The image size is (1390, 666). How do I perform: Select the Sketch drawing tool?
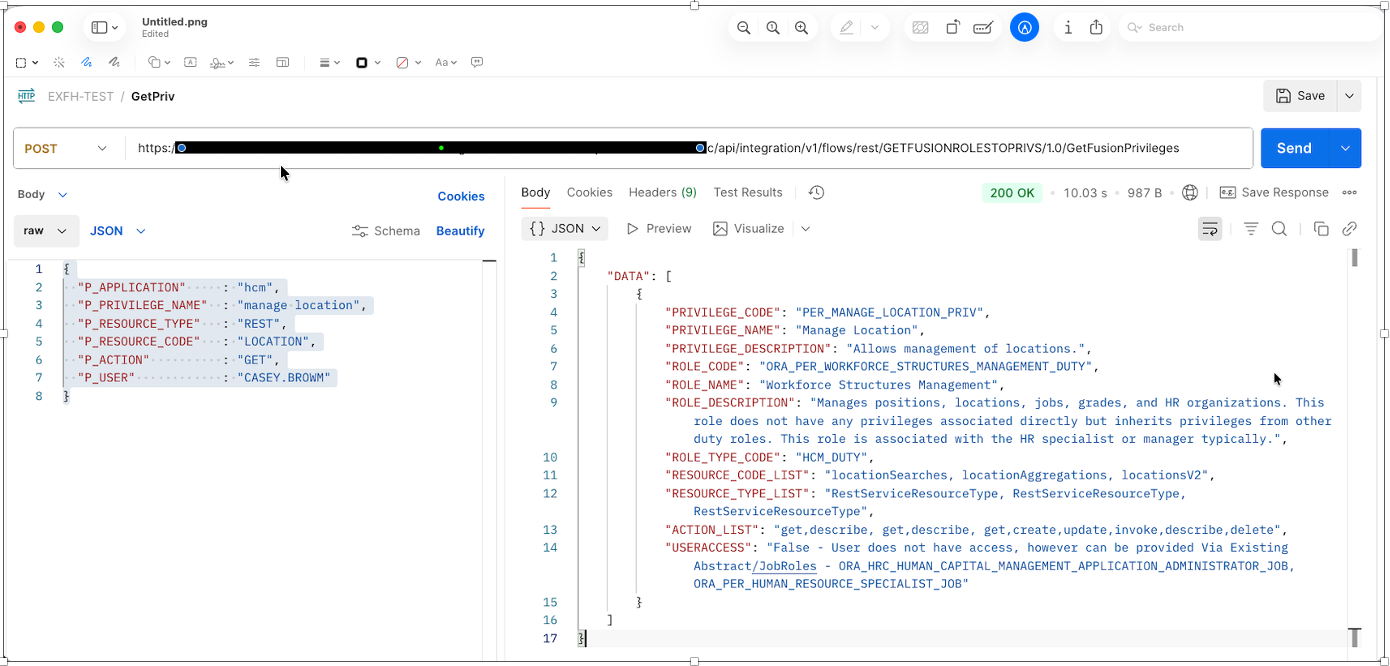[x=87, y=62]
